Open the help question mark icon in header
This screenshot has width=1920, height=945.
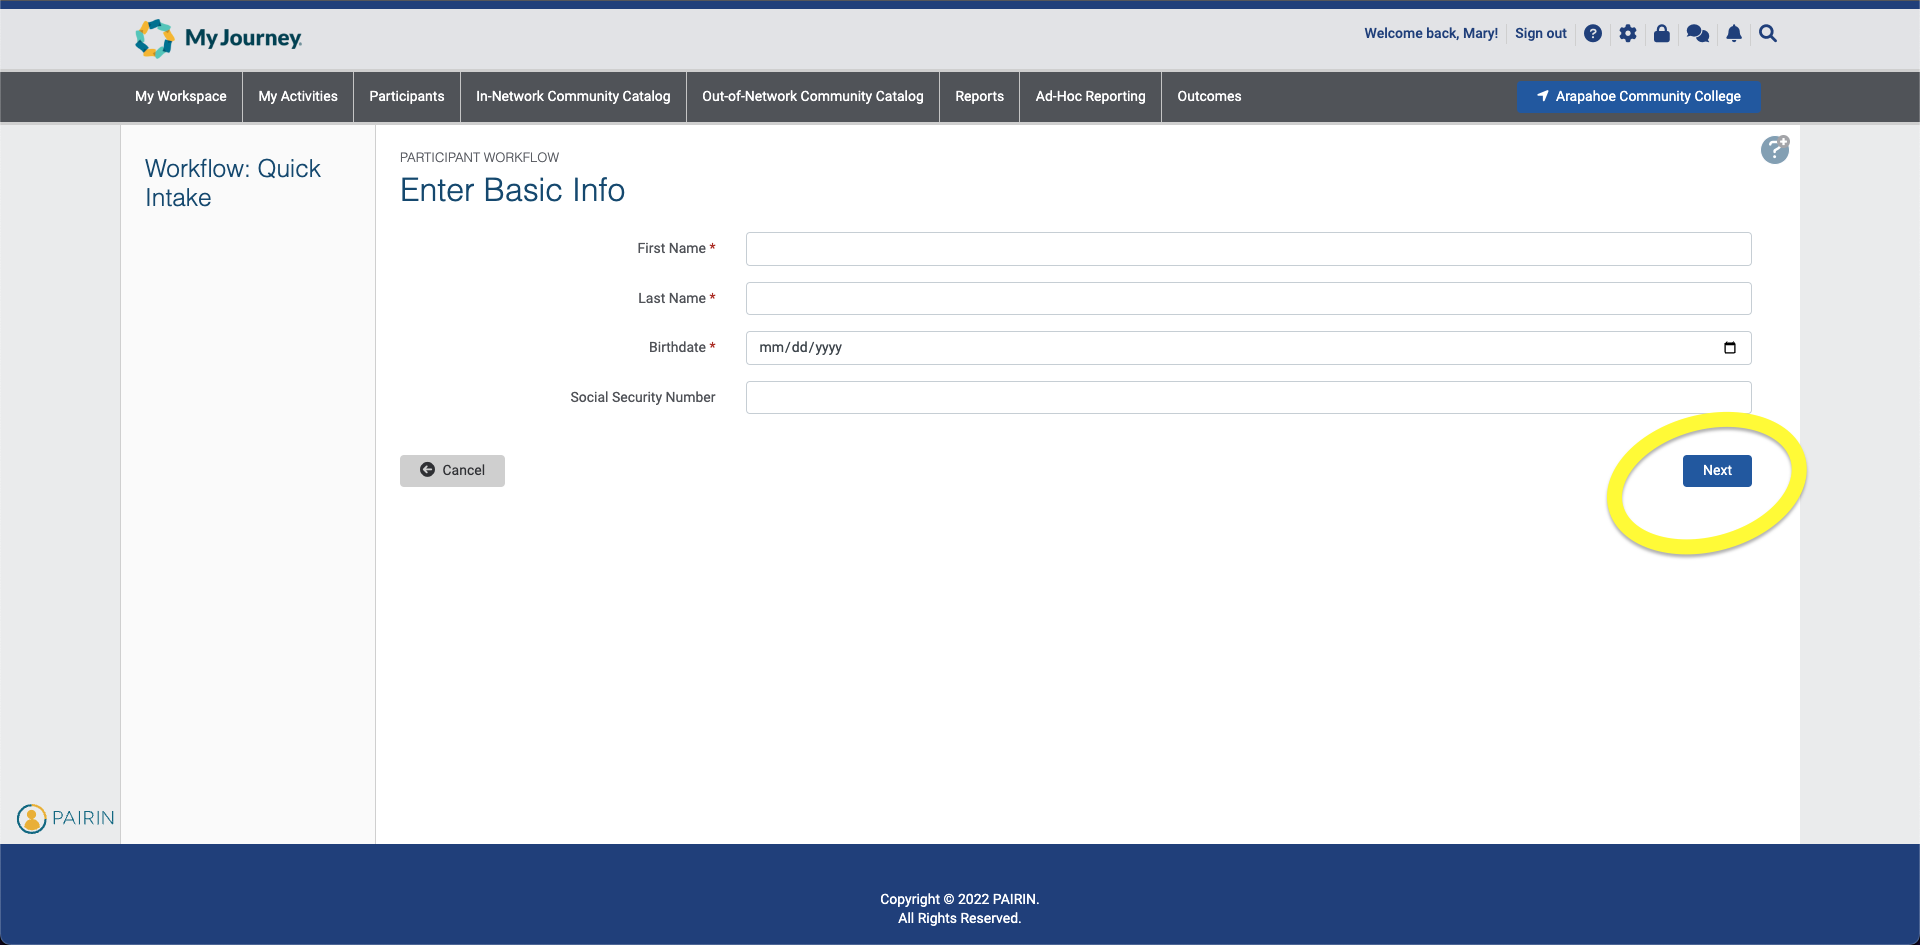click(1593, 34)
